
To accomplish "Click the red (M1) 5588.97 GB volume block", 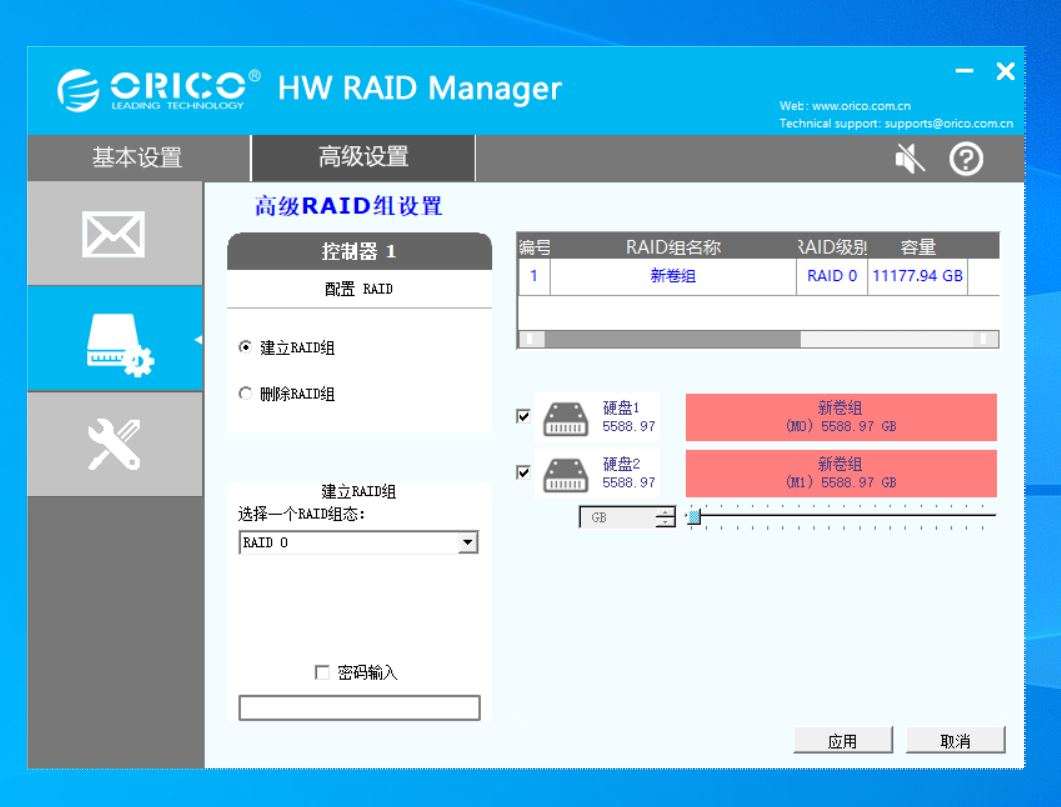I will click(841, 473).
